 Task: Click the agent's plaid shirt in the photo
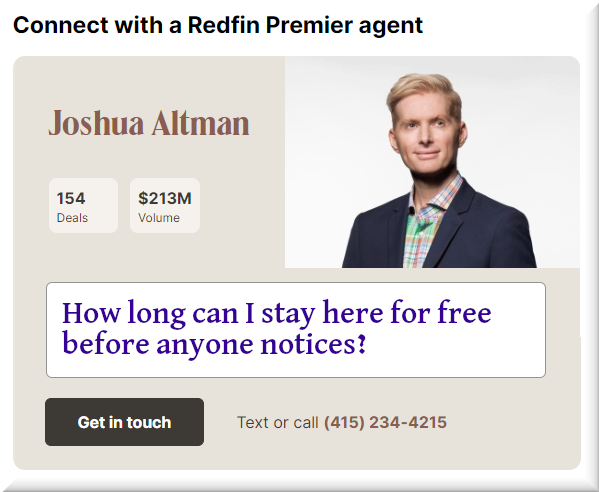coord(427,225)
